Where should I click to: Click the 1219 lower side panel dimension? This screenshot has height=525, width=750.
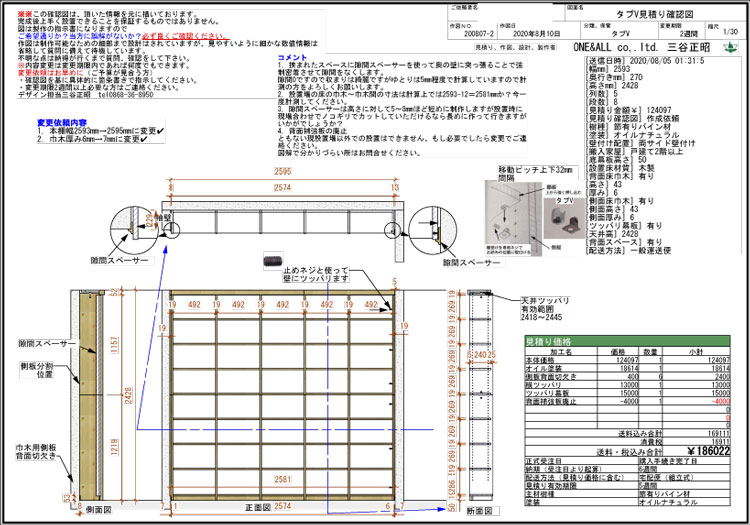(x=114, y=447)
